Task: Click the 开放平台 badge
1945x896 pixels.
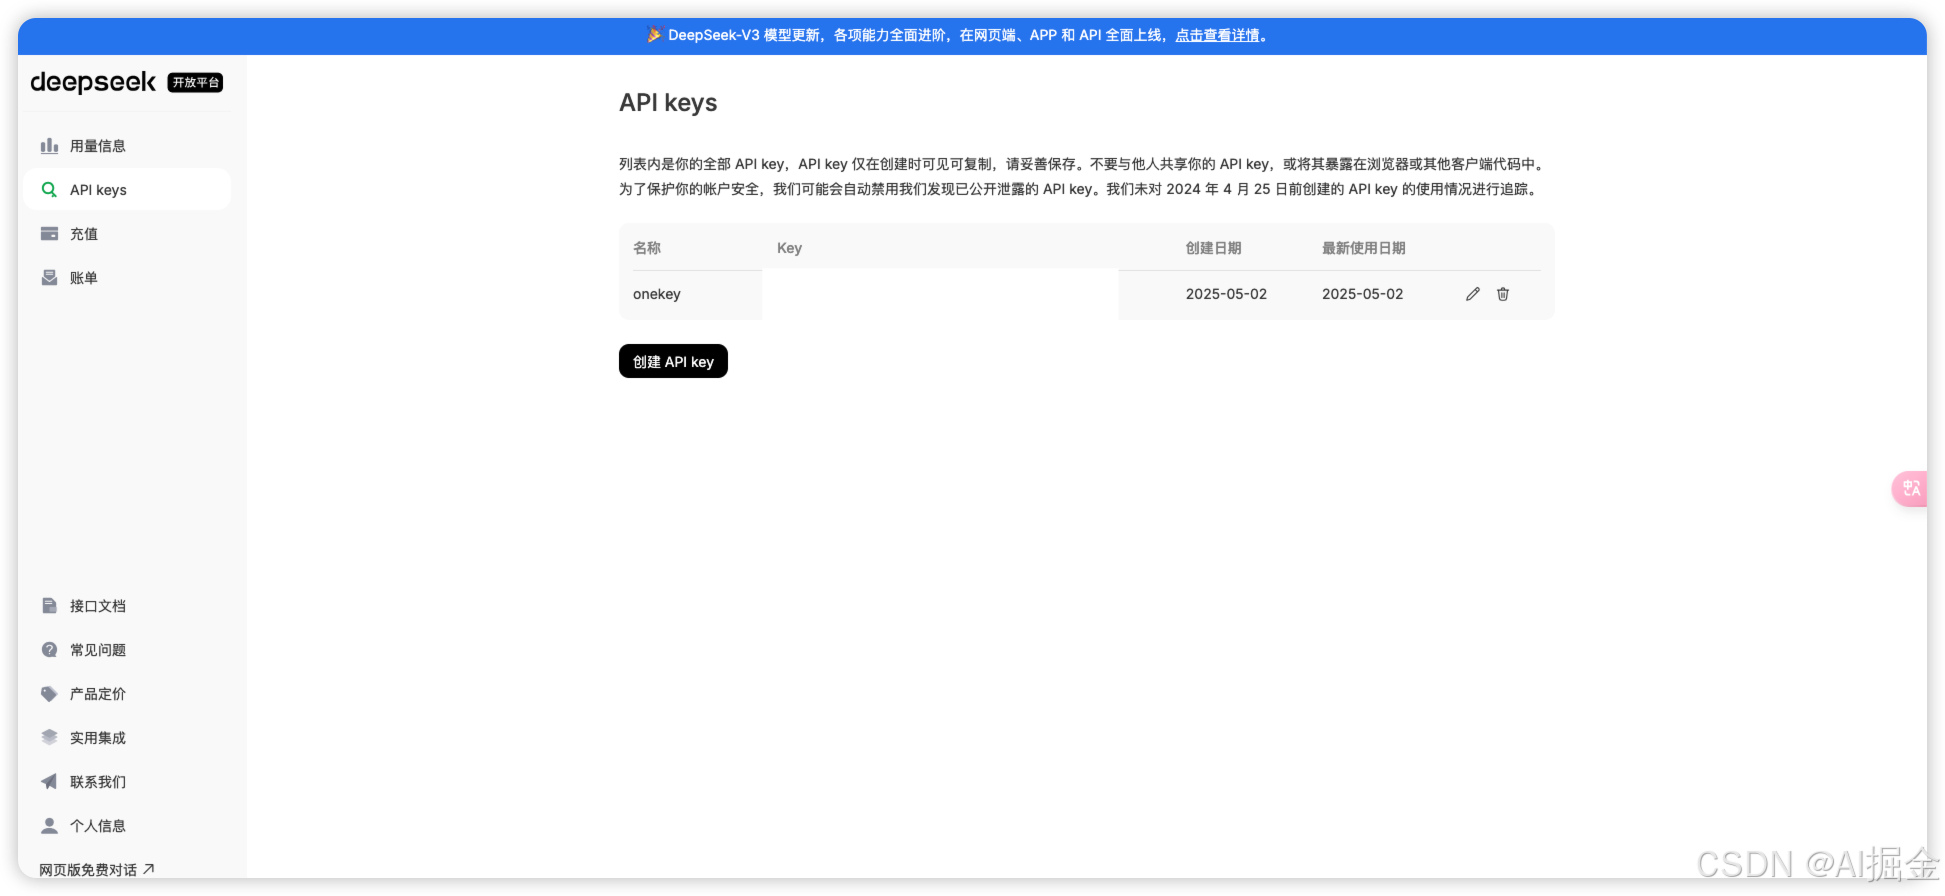Action: [195, 83]
